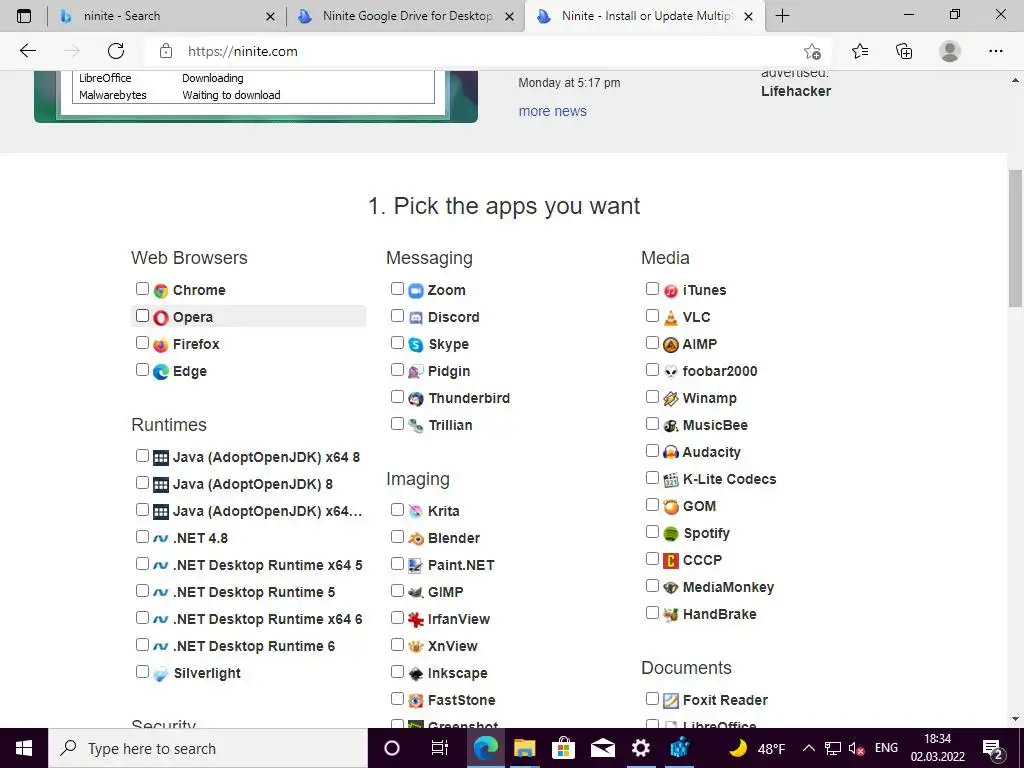Image resolution: width=1024 pixels, height=768 pixels.
Task: Click the Type here to search box
Action: pyautogui.click(x=208, y=748)
